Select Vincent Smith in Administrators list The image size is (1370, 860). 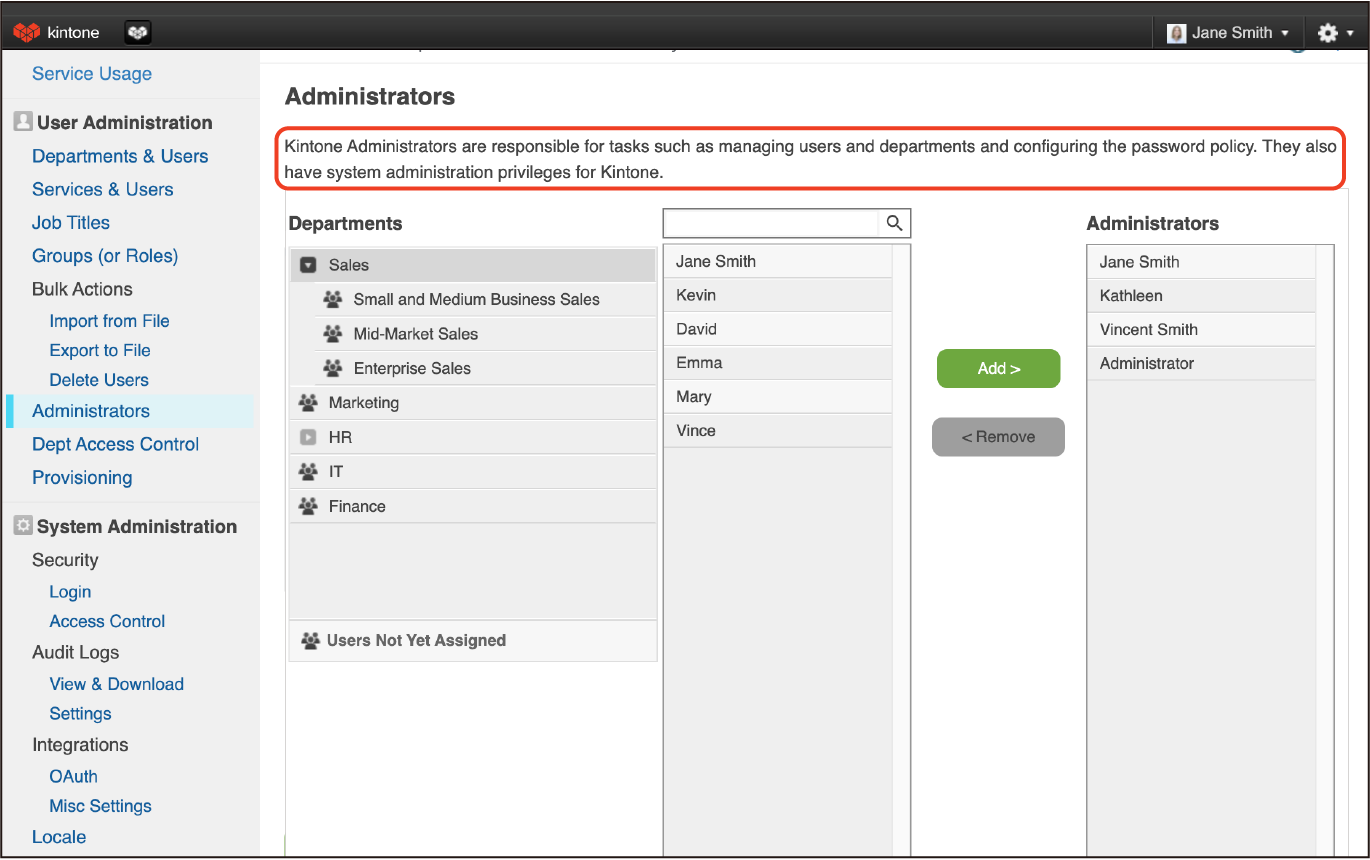pos(1148,330)
